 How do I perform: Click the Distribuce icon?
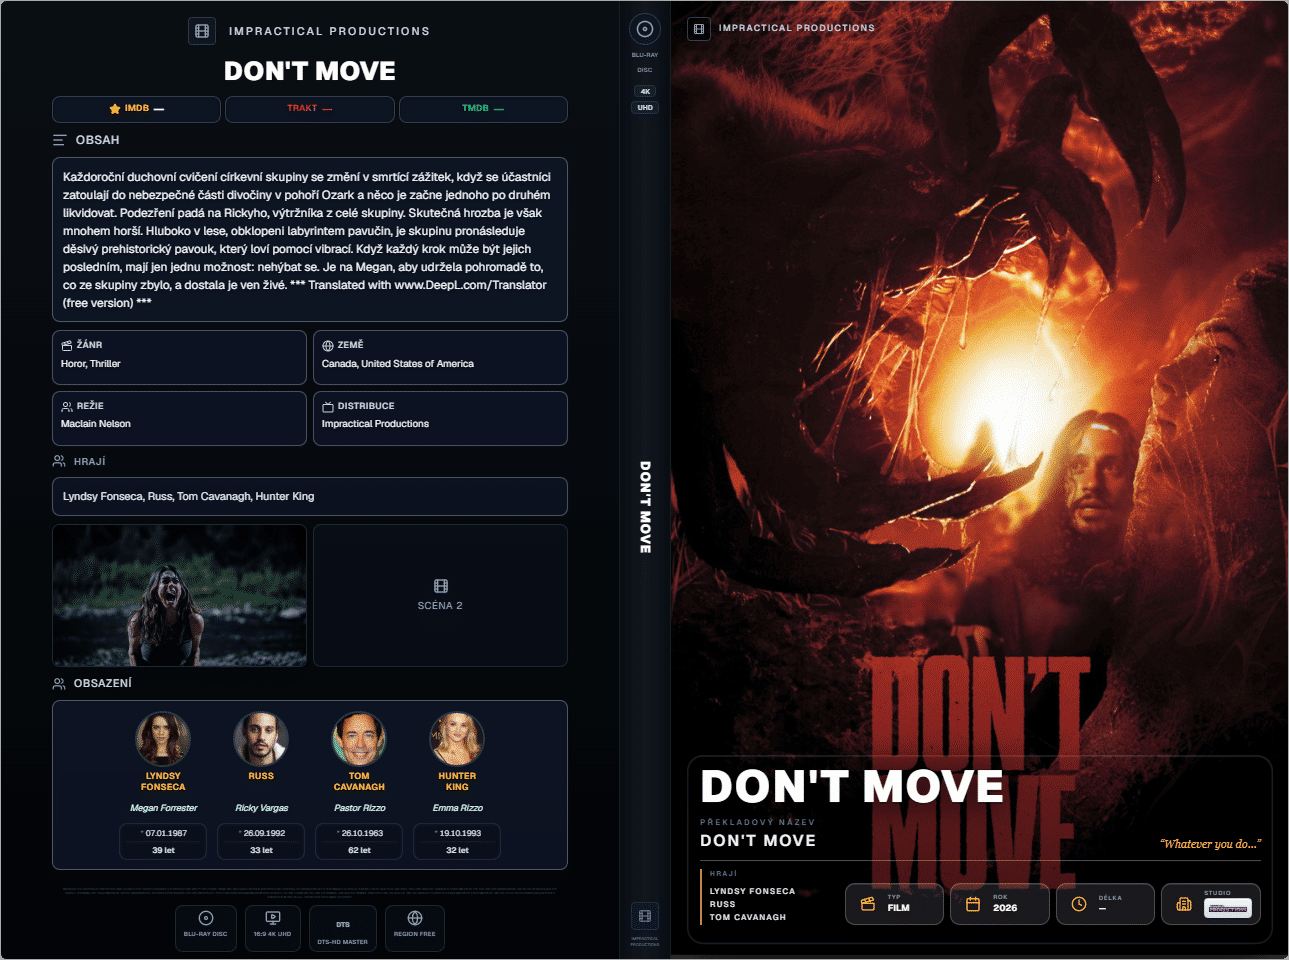click(328, 406)
